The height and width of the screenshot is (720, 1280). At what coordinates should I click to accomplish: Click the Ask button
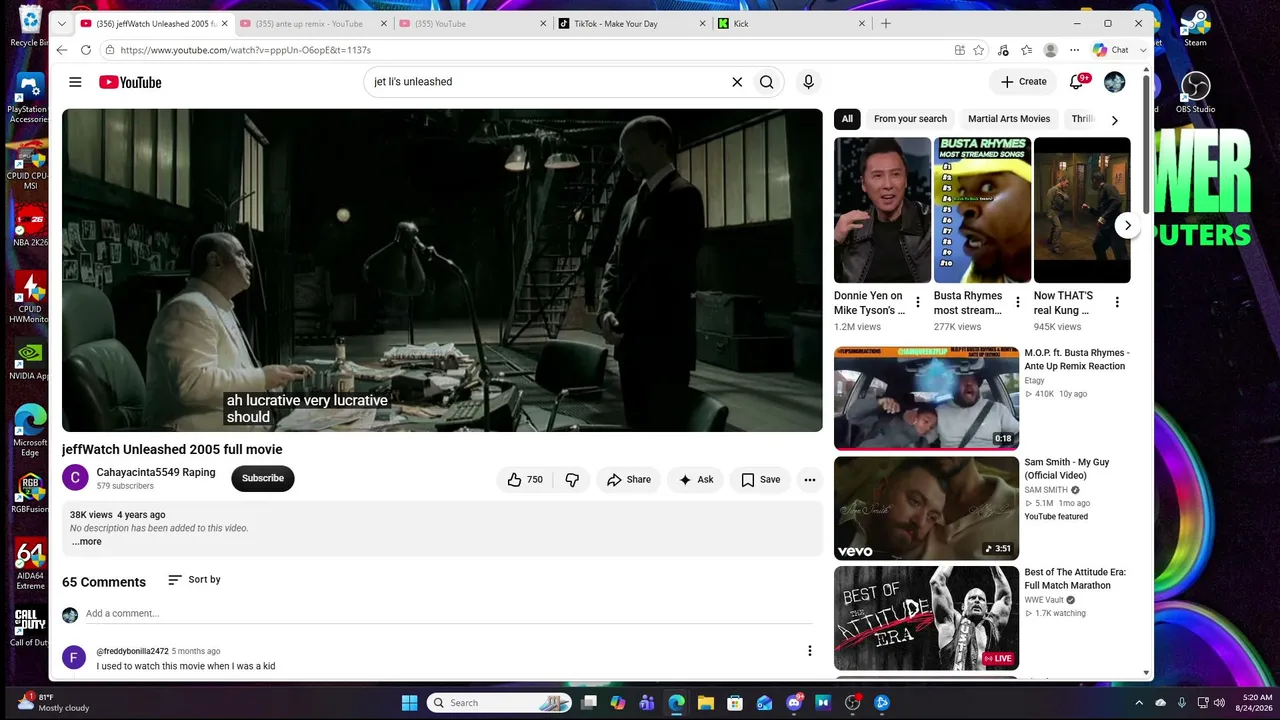click(x=696, y=480)
